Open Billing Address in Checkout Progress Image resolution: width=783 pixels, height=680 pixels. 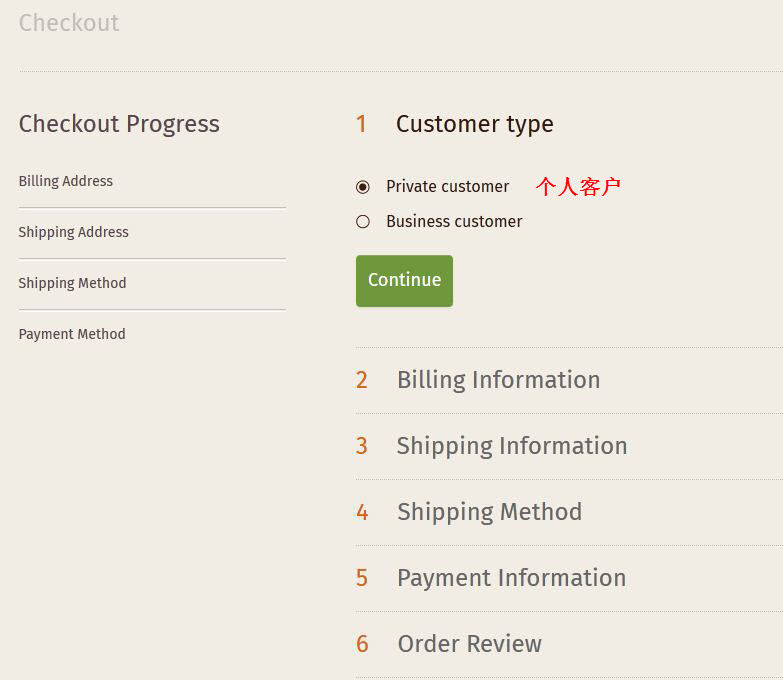pyautogui.click(x=65, y=181)
